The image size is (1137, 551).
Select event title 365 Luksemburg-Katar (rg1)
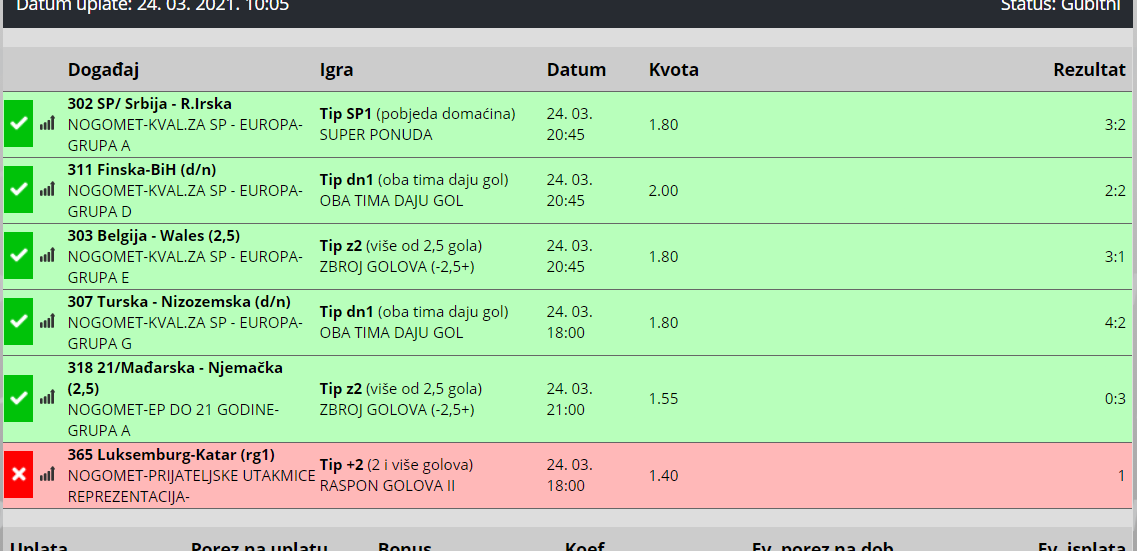click(x=171, y=455)
